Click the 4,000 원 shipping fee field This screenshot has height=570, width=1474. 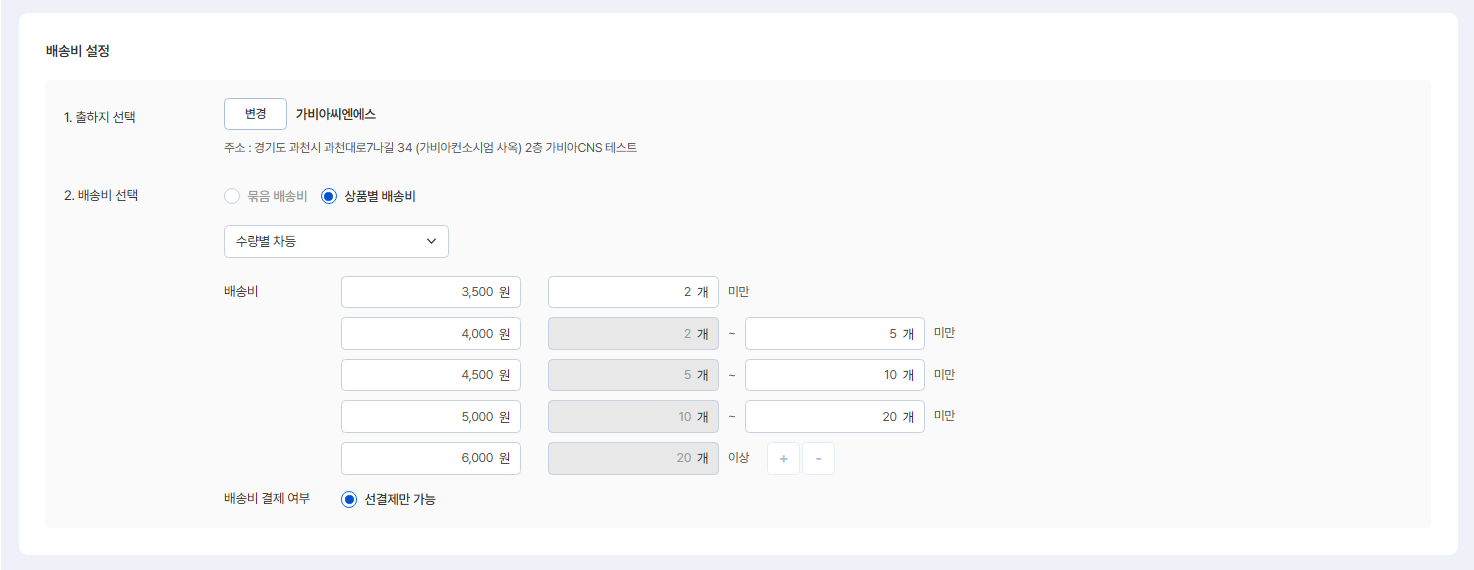coord(430,334)
